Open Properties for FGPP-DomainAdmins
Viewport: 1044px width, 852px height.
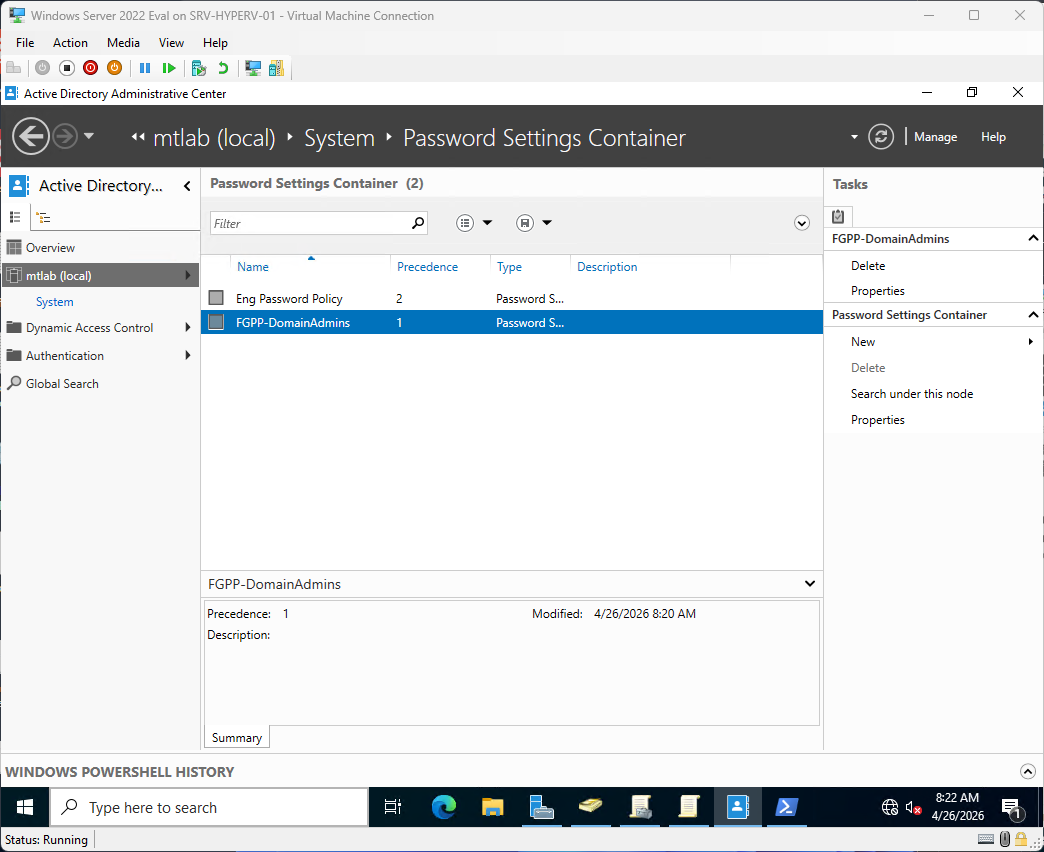[878, 291]
